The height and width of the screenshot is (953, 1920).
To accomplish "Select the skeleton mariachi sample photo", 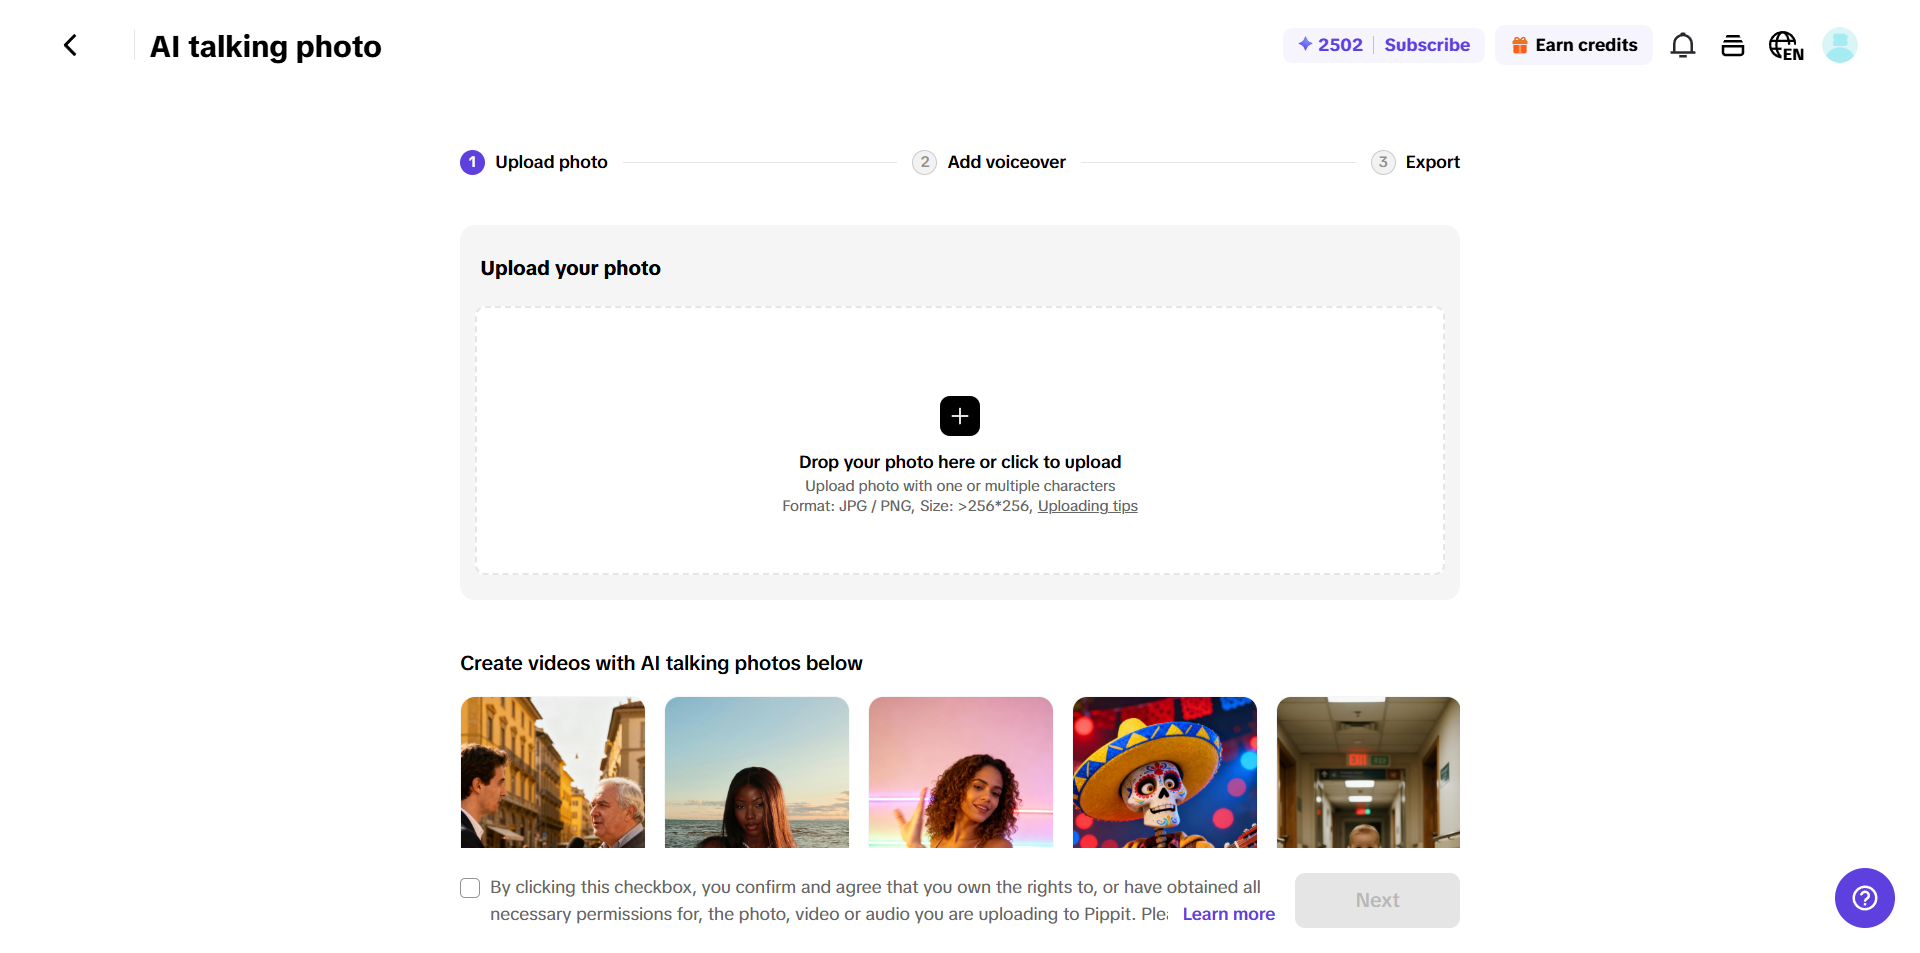I will coord(1164,772).
